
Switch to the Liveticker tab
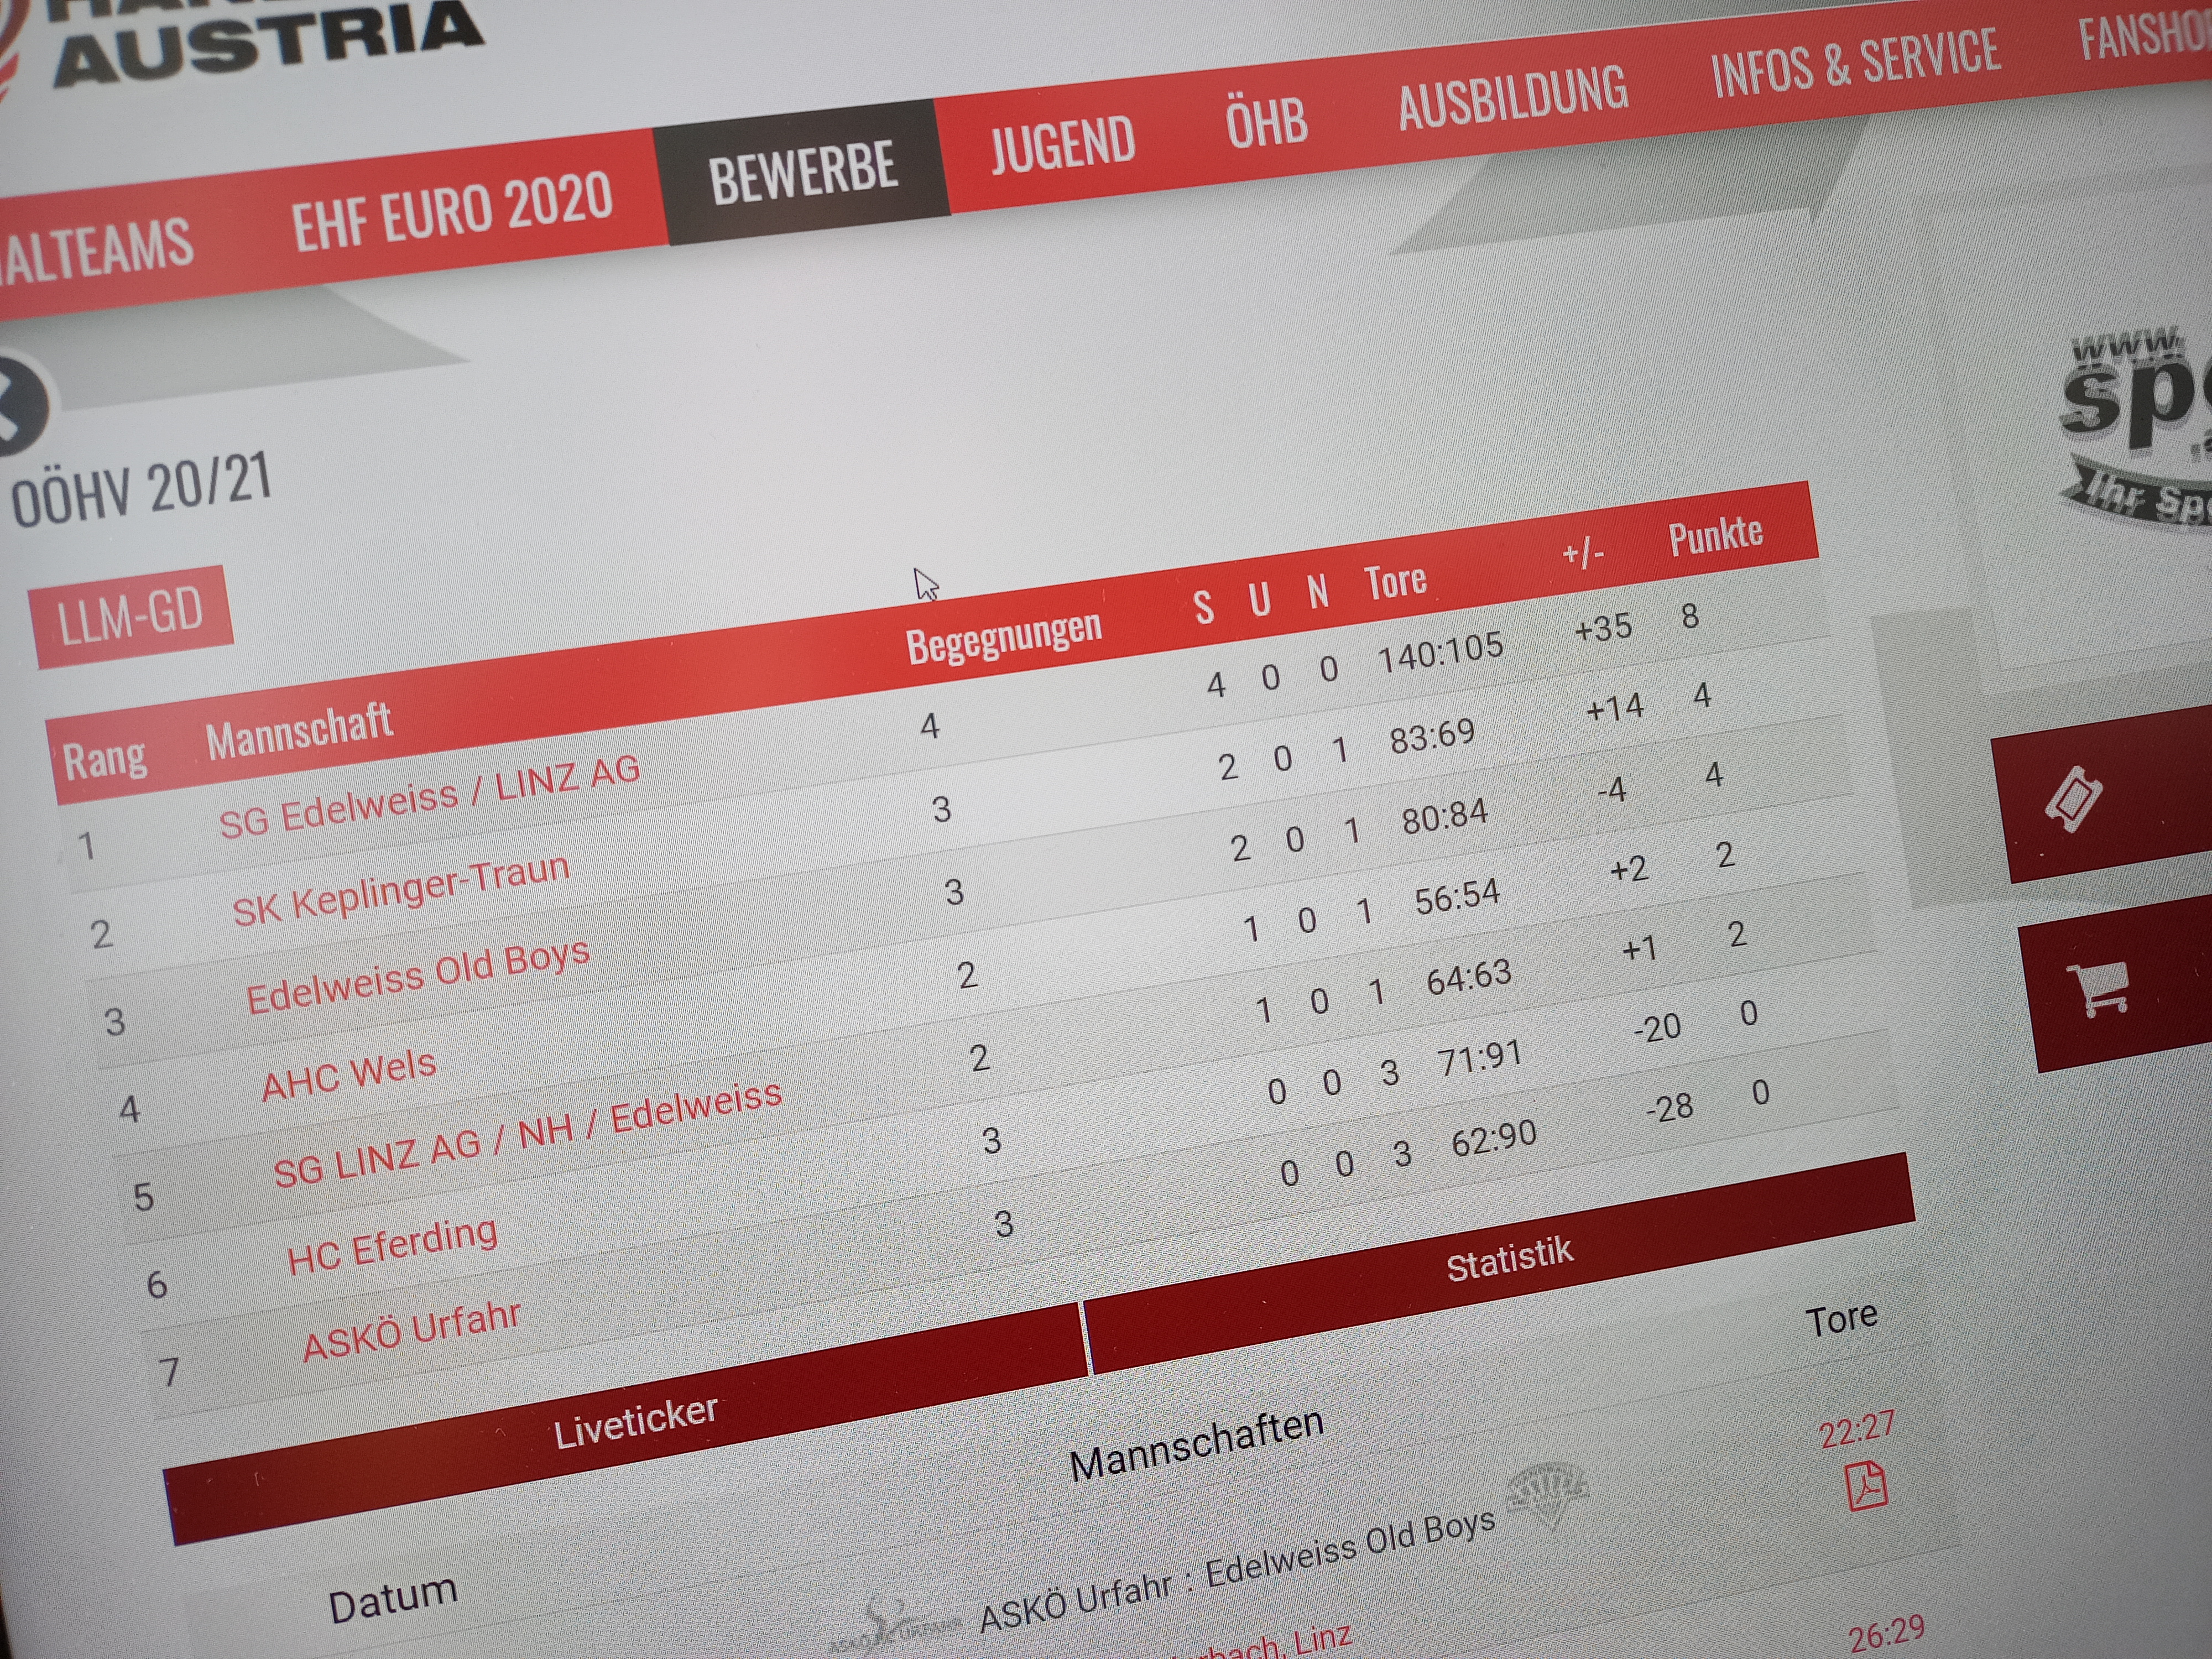pos(636,1422)
